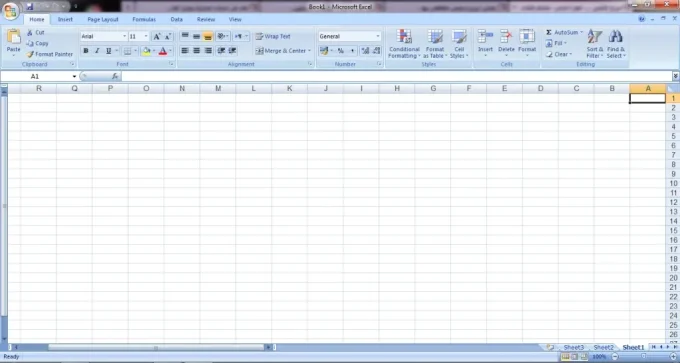Click inside the formula bar
Image resolution: width=680 pixels, height=363 pixels.
coord(396,76)
